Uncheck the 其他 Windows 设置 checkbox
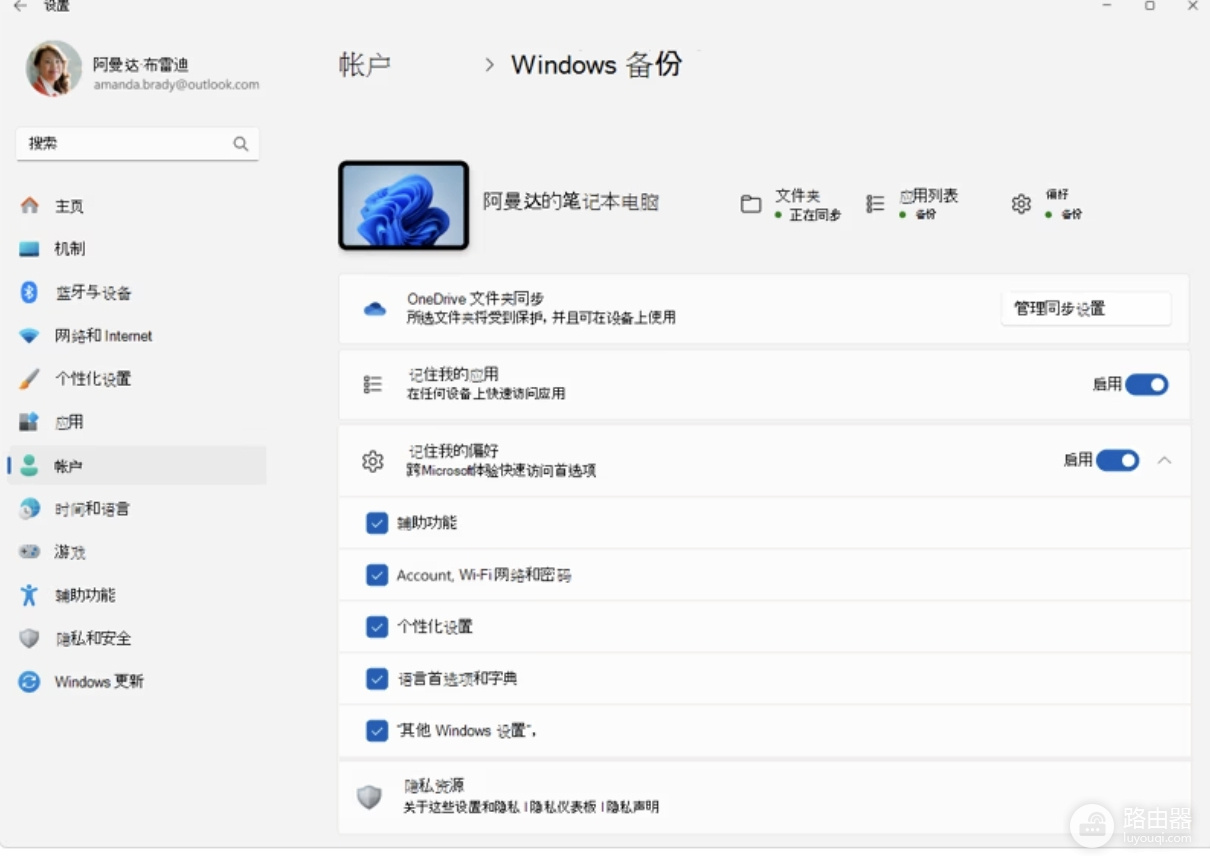This screenshot has width=1210, height=866. point(377,731)
